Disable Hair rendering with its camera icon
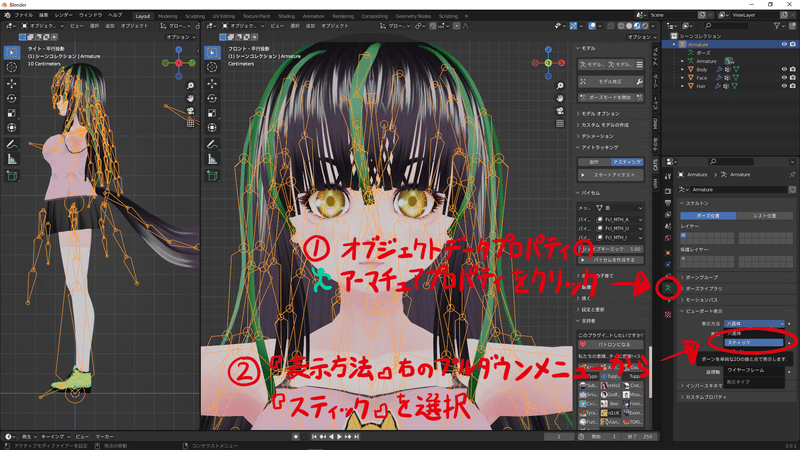The width and height of the screenshot is (800, 450). (792, 86)
